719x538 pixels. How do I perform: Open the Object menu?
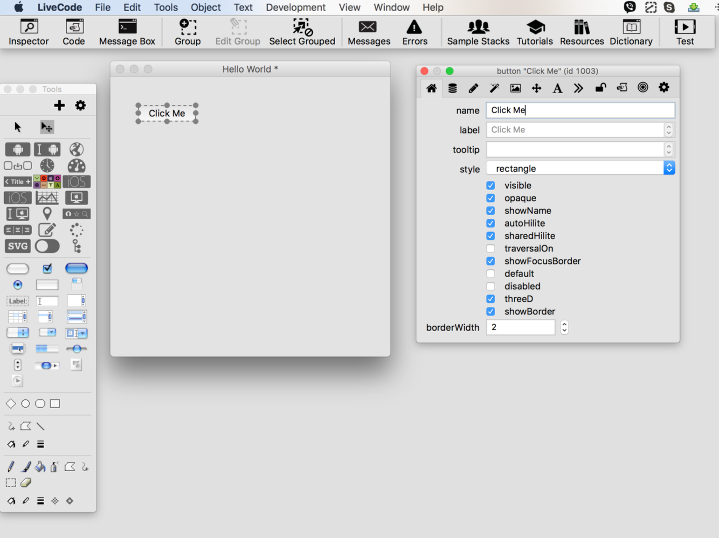pyautogui.click(x=205, y=7)
